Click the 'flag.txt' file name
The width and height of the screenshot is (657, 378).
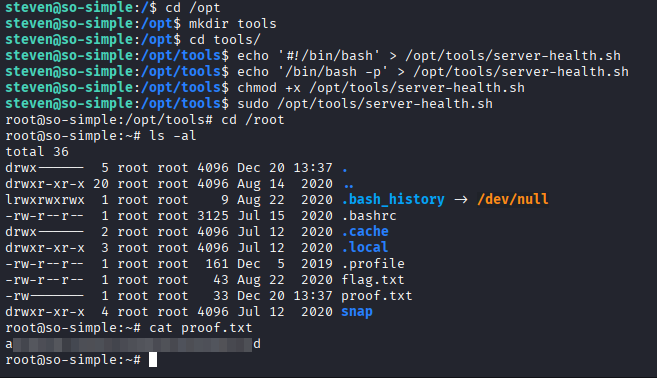tap(373, 280)
